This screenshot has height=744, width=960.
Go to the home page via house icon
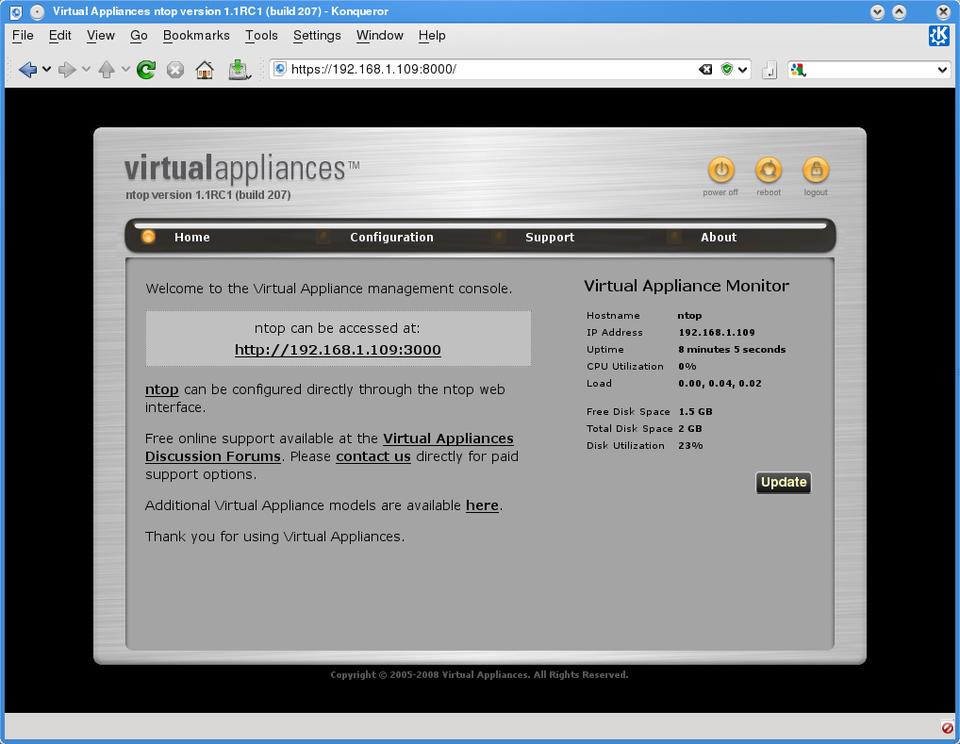click(204, 70)
